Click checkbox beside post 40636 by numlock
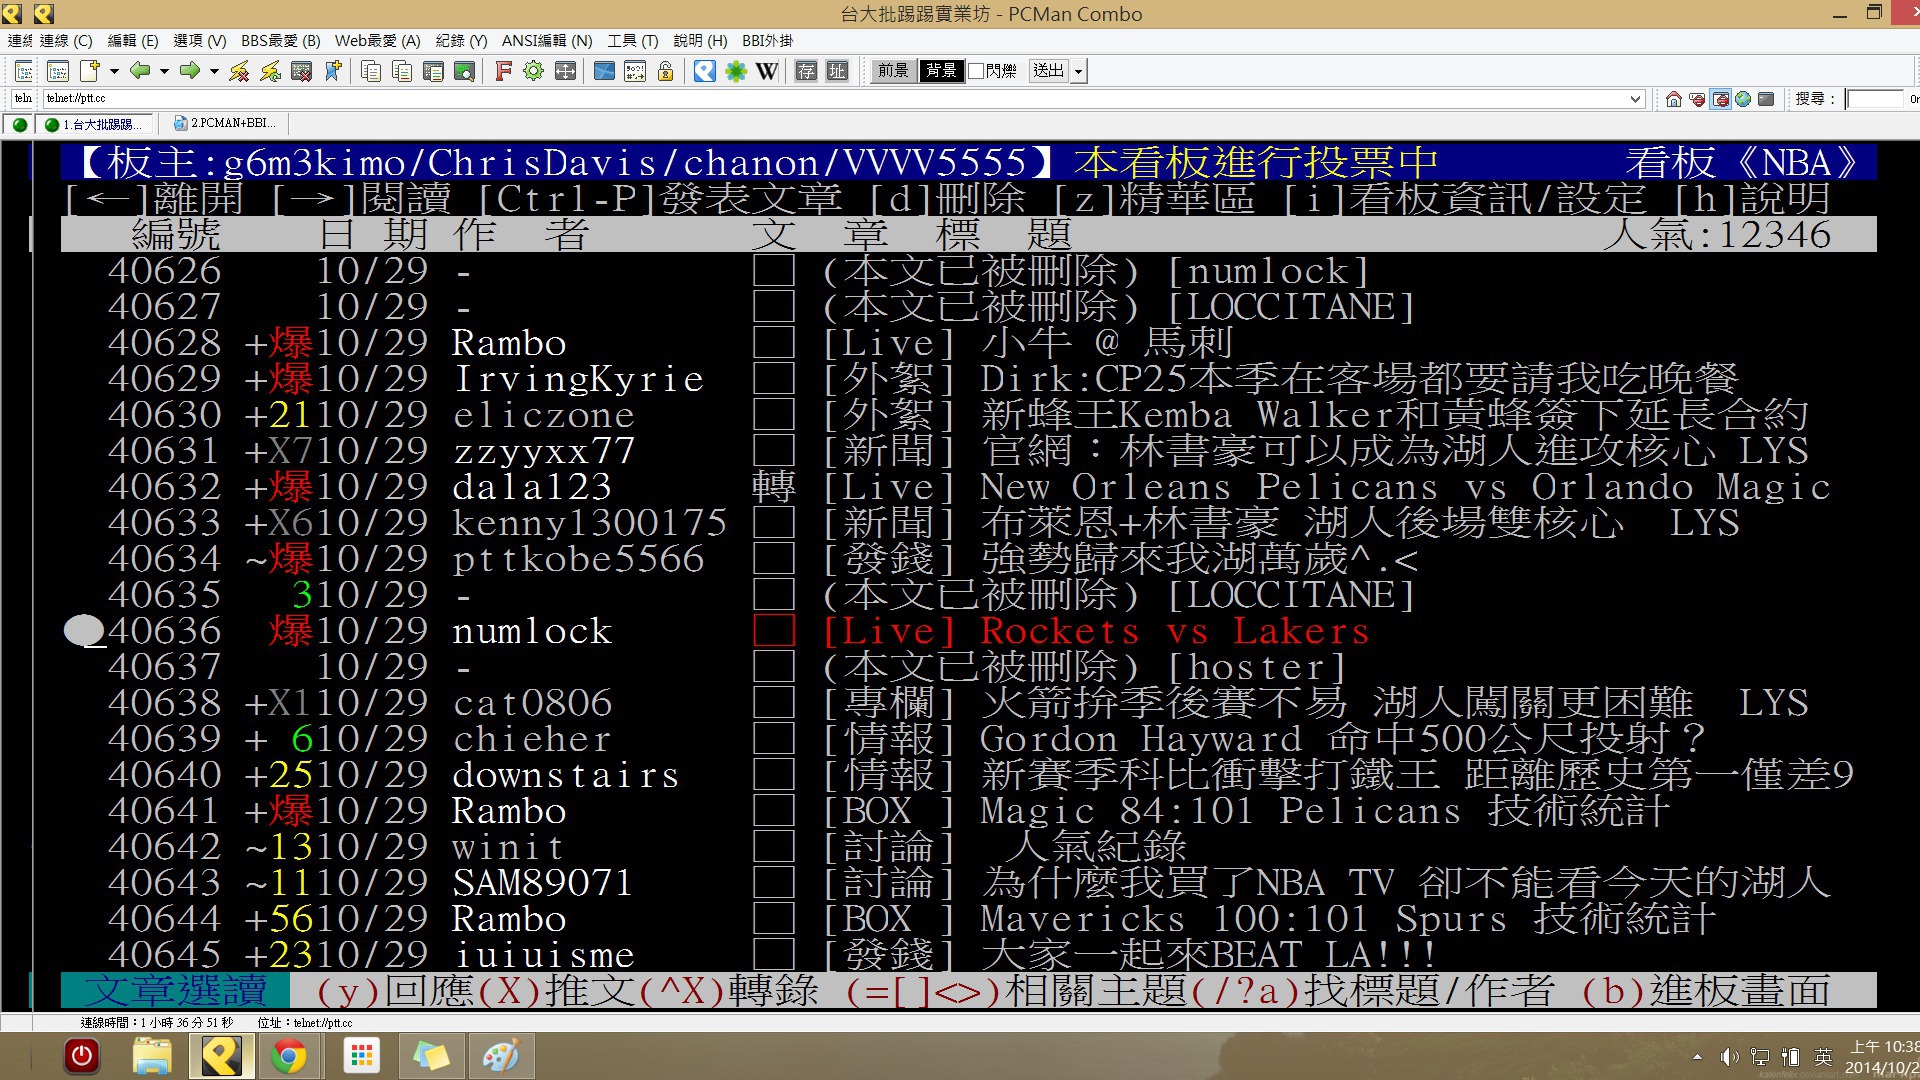 pos(773,631)
